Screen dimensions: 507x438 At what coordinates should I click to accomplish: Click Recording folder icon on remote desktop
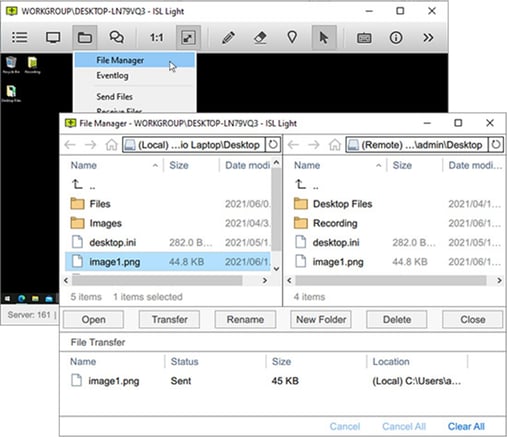[32, 65]
